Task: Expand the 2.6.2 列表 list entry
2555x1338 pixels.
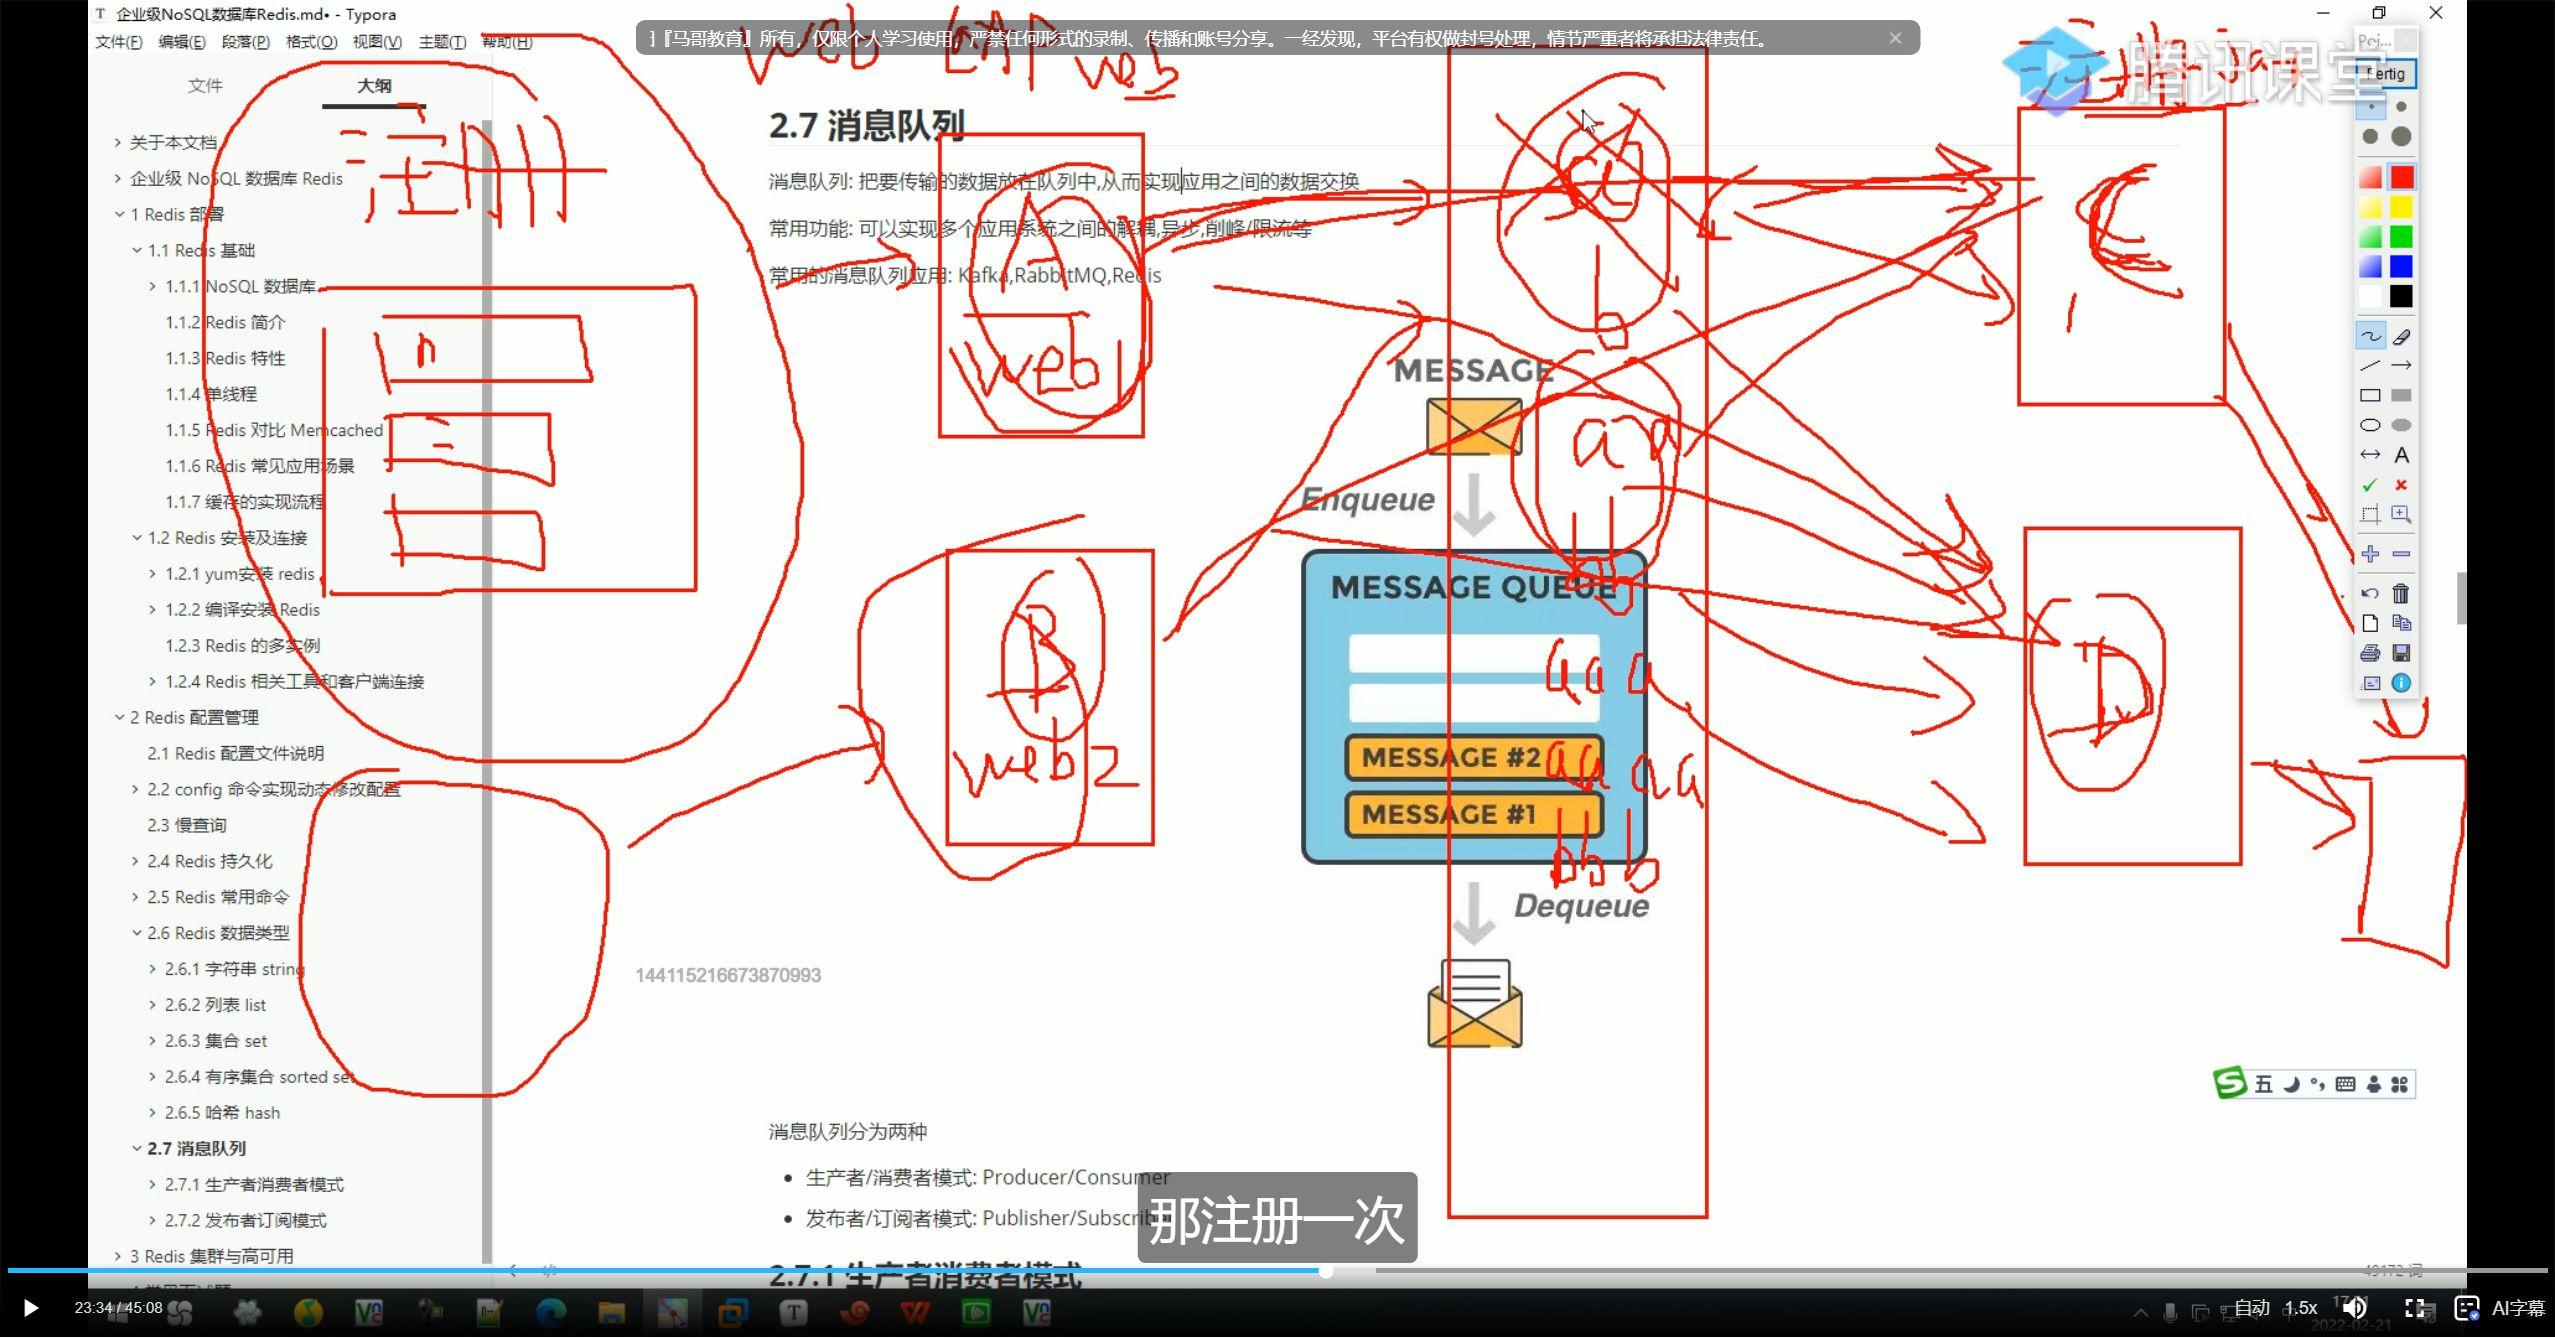Action: [x=151, y=1005]
